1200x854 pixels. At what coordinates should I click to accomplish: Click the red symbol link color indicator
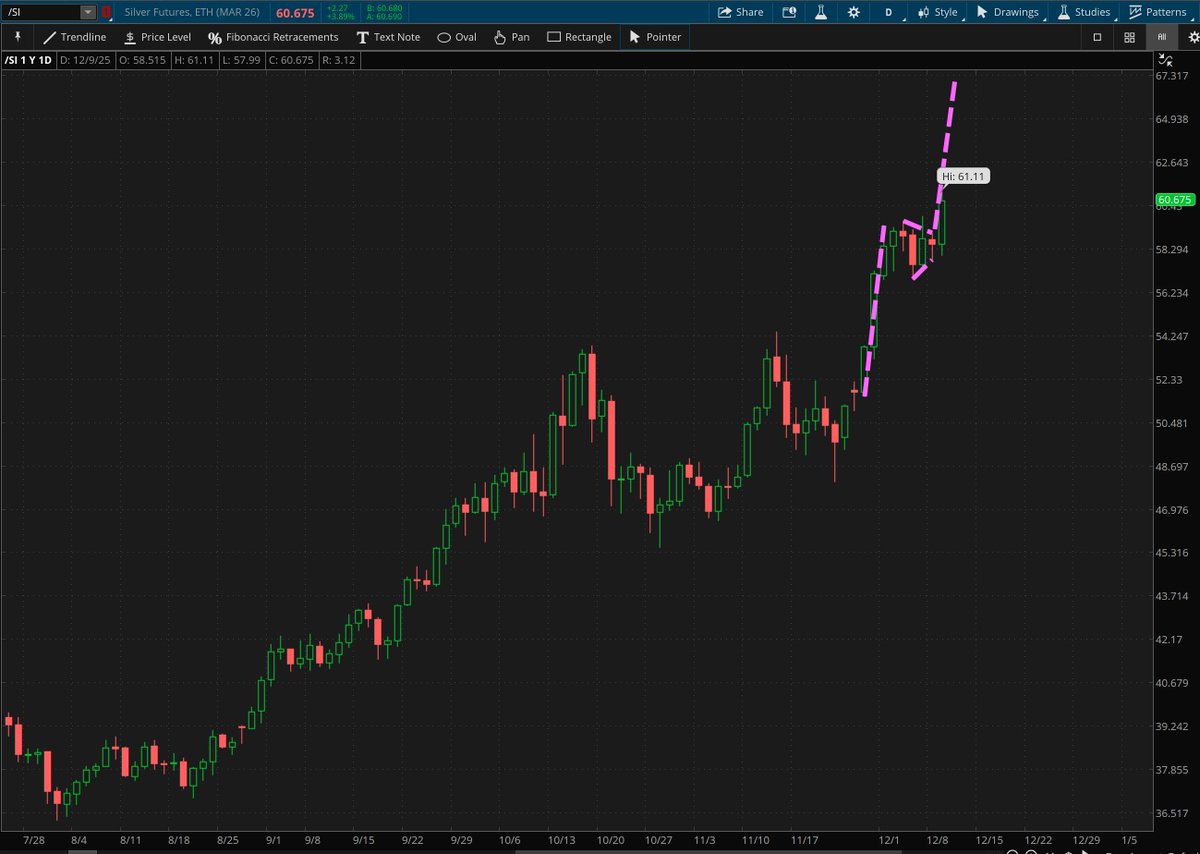click(x=106, y=12)
